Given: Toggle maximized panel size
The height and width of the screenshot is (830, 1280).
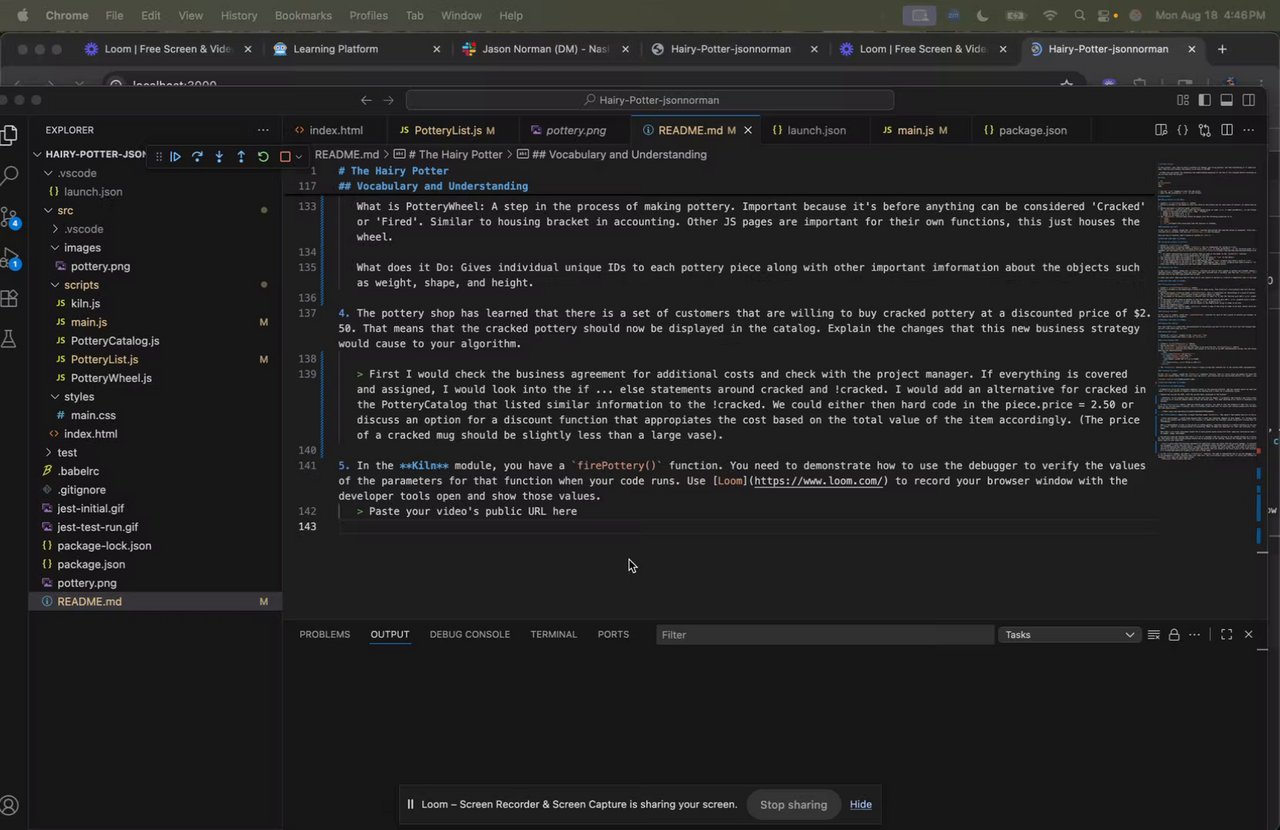Looking at the screenshot, I should click(x=1227, y=635).
